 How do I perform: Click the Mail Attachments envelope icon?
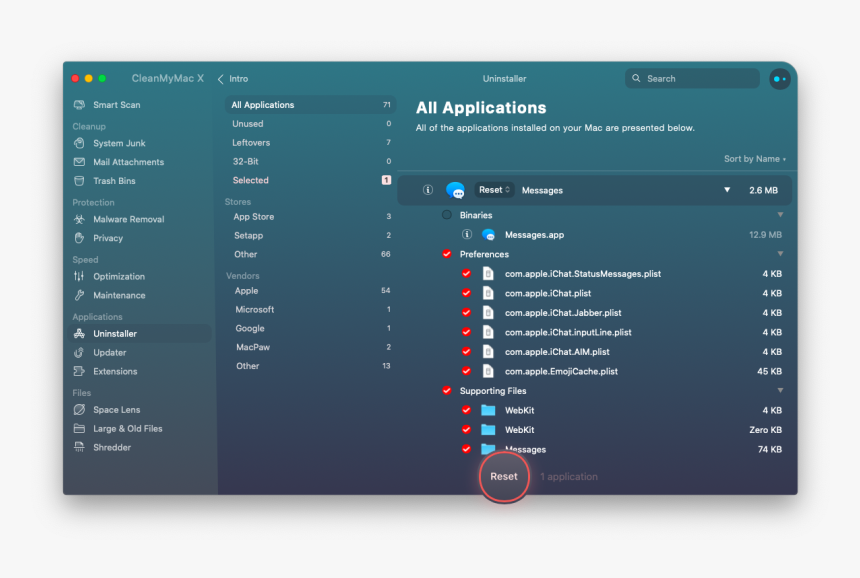pos(80,162)
